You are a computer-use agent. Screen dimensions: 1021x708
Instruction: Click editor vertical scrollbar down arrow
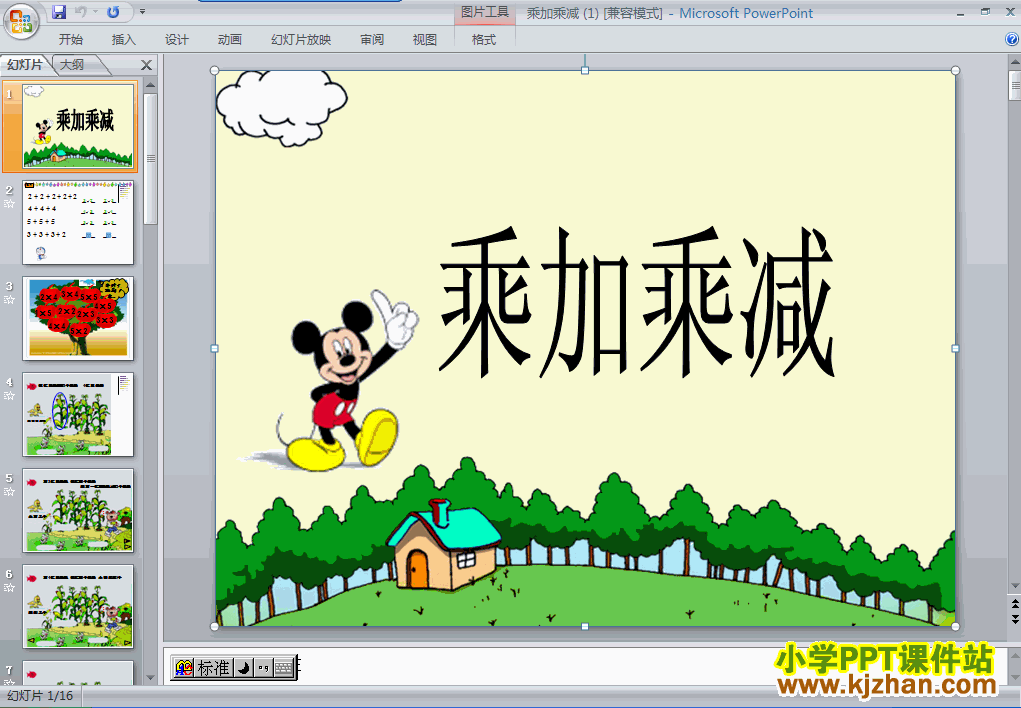tap(1014, 586)
